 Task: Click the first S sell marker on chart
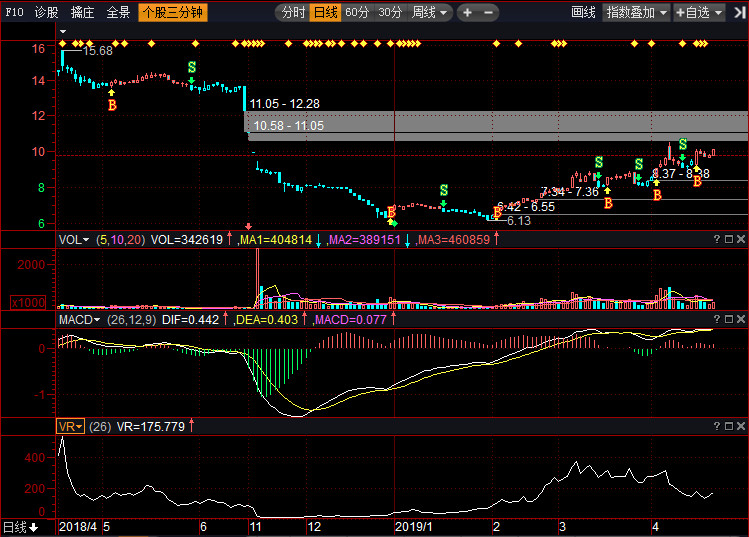point(191,67)
